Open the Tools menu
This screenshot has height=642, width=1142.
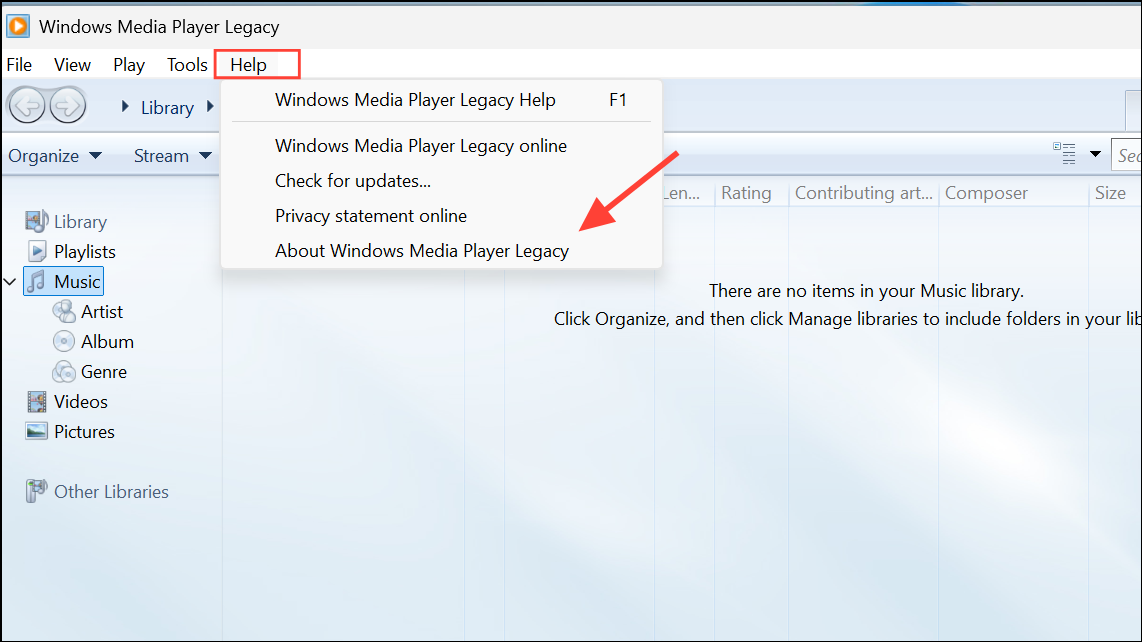pyautogui.click(x=187, y=65)
